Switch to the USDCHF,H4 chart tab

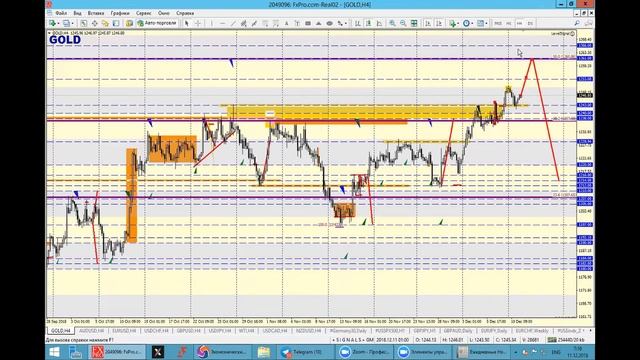156,331
